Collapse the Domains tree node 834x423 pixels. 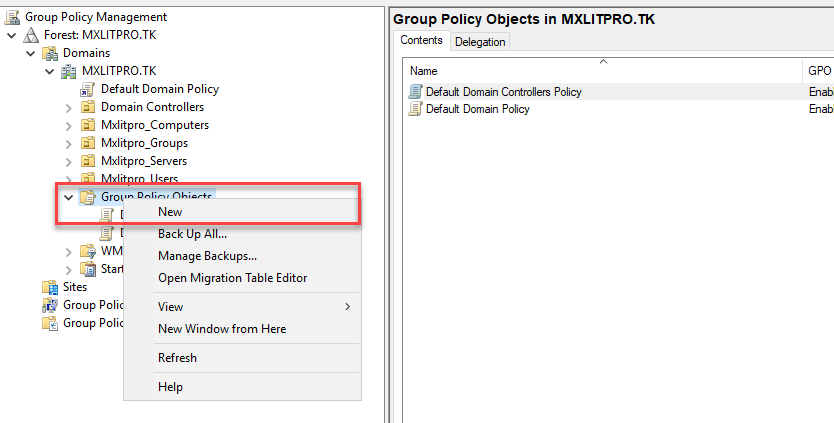(x=31, y=53)
